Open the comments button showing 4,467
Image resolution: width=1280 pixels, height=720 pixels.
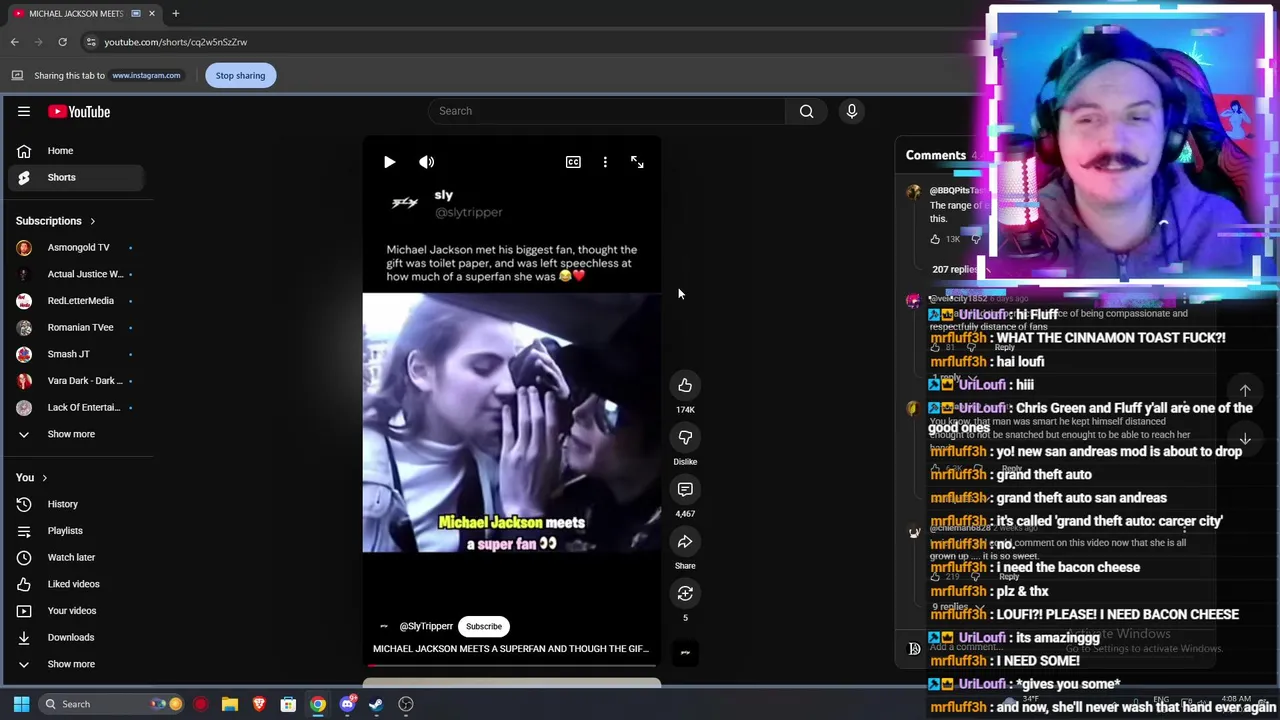pos(685,490)
